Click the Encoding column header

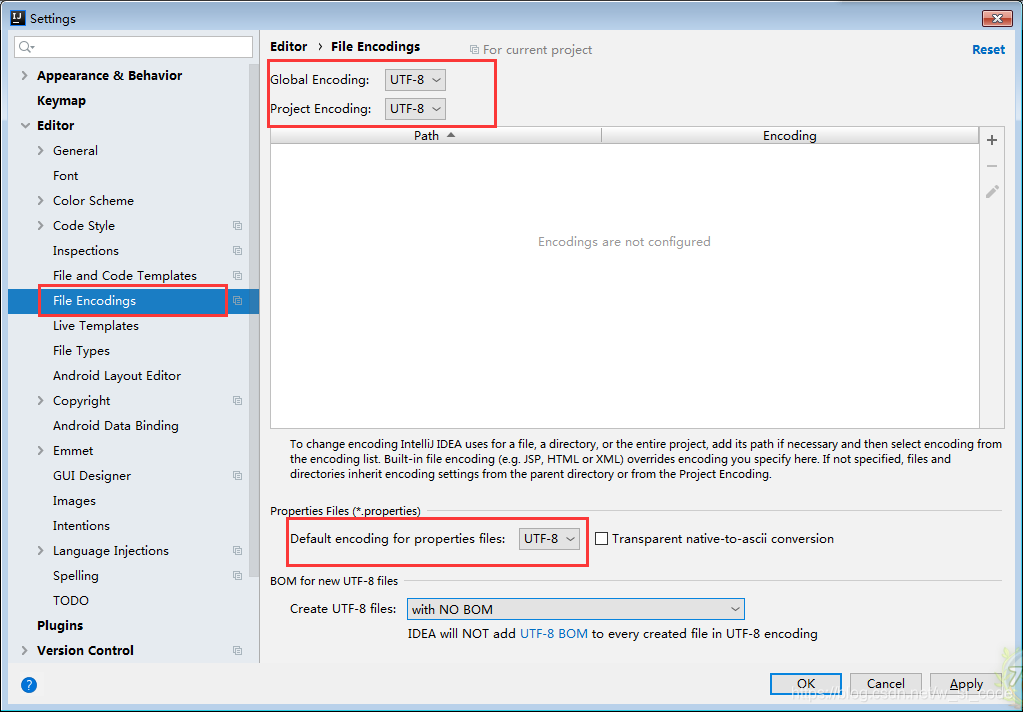(789, 135)
